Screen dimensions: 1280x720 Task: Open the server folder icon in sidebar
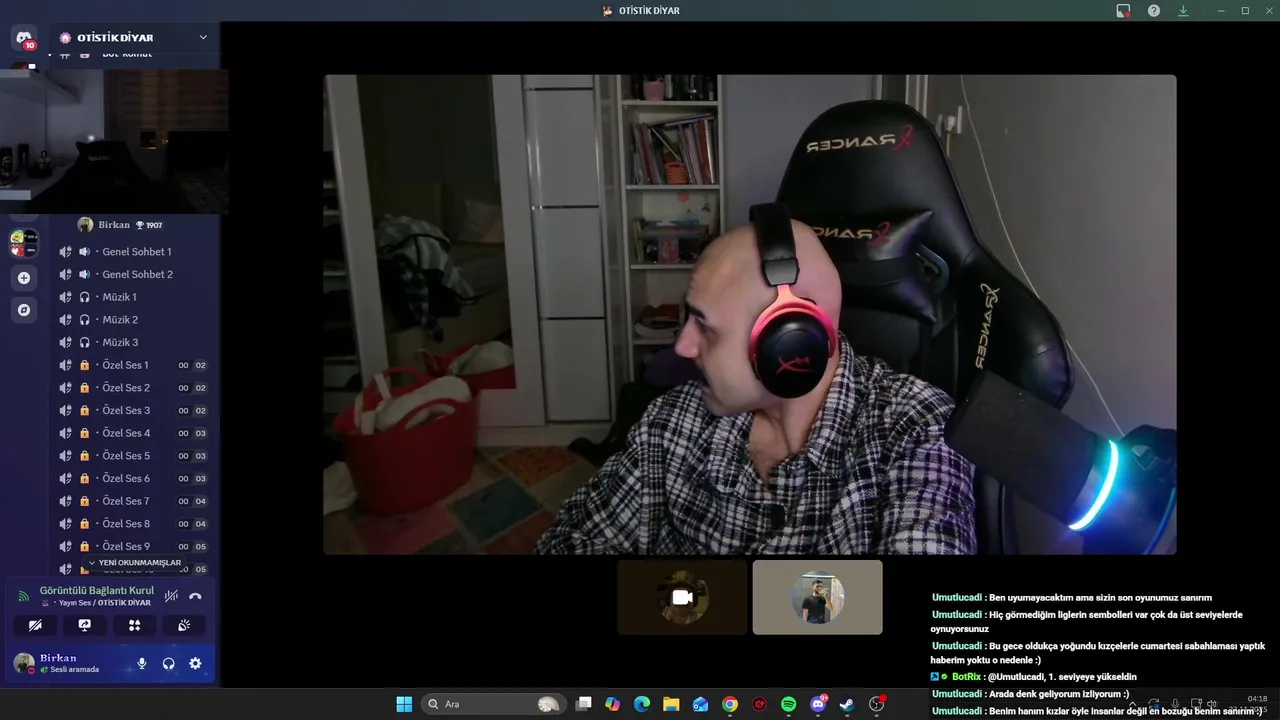point(24,243)
